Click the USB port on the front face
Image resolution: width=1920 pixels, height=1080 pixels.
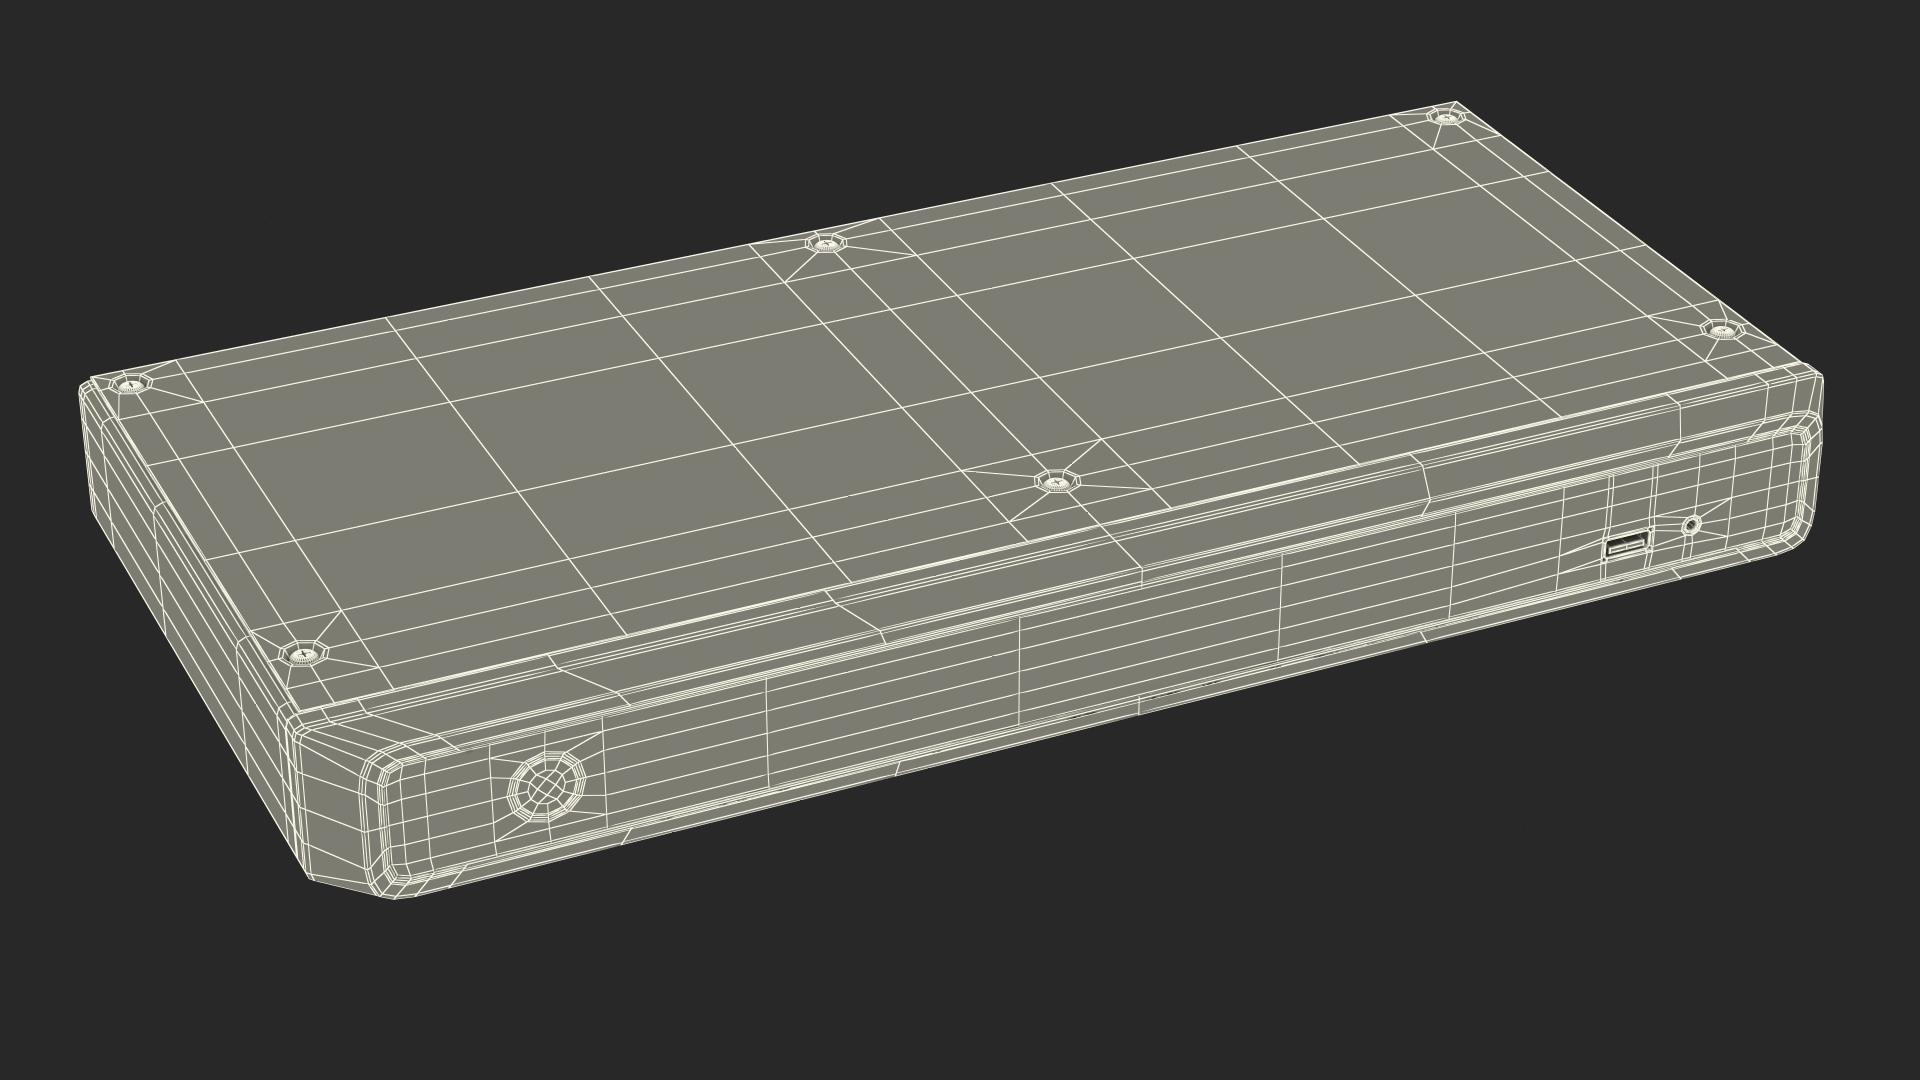[1626, 546]
